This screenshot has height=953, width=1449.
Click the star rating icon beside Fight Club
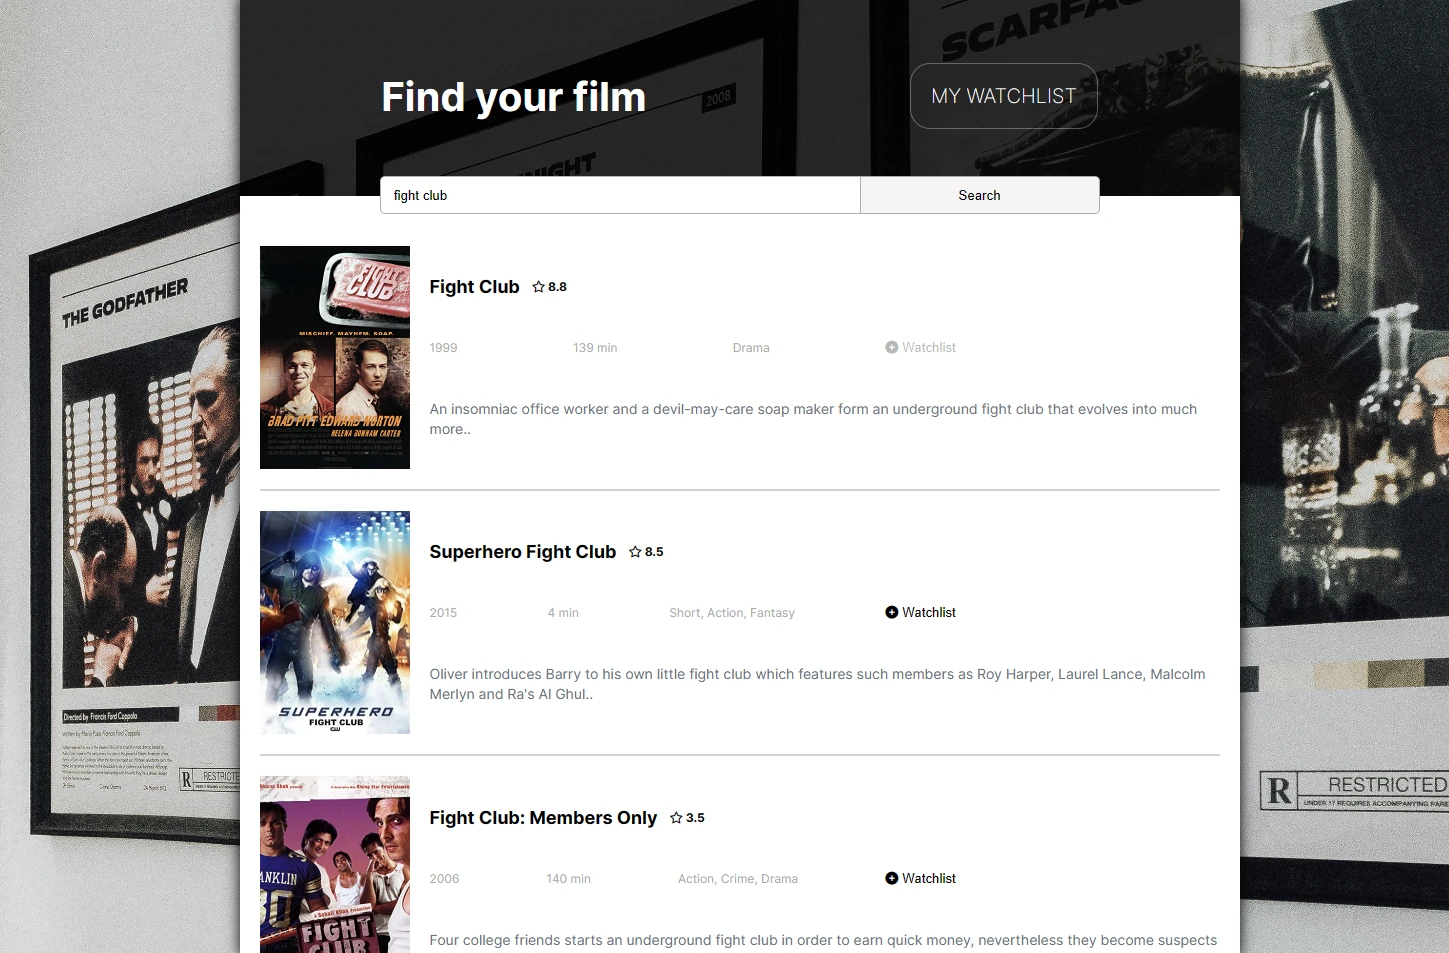pos(539,287)
